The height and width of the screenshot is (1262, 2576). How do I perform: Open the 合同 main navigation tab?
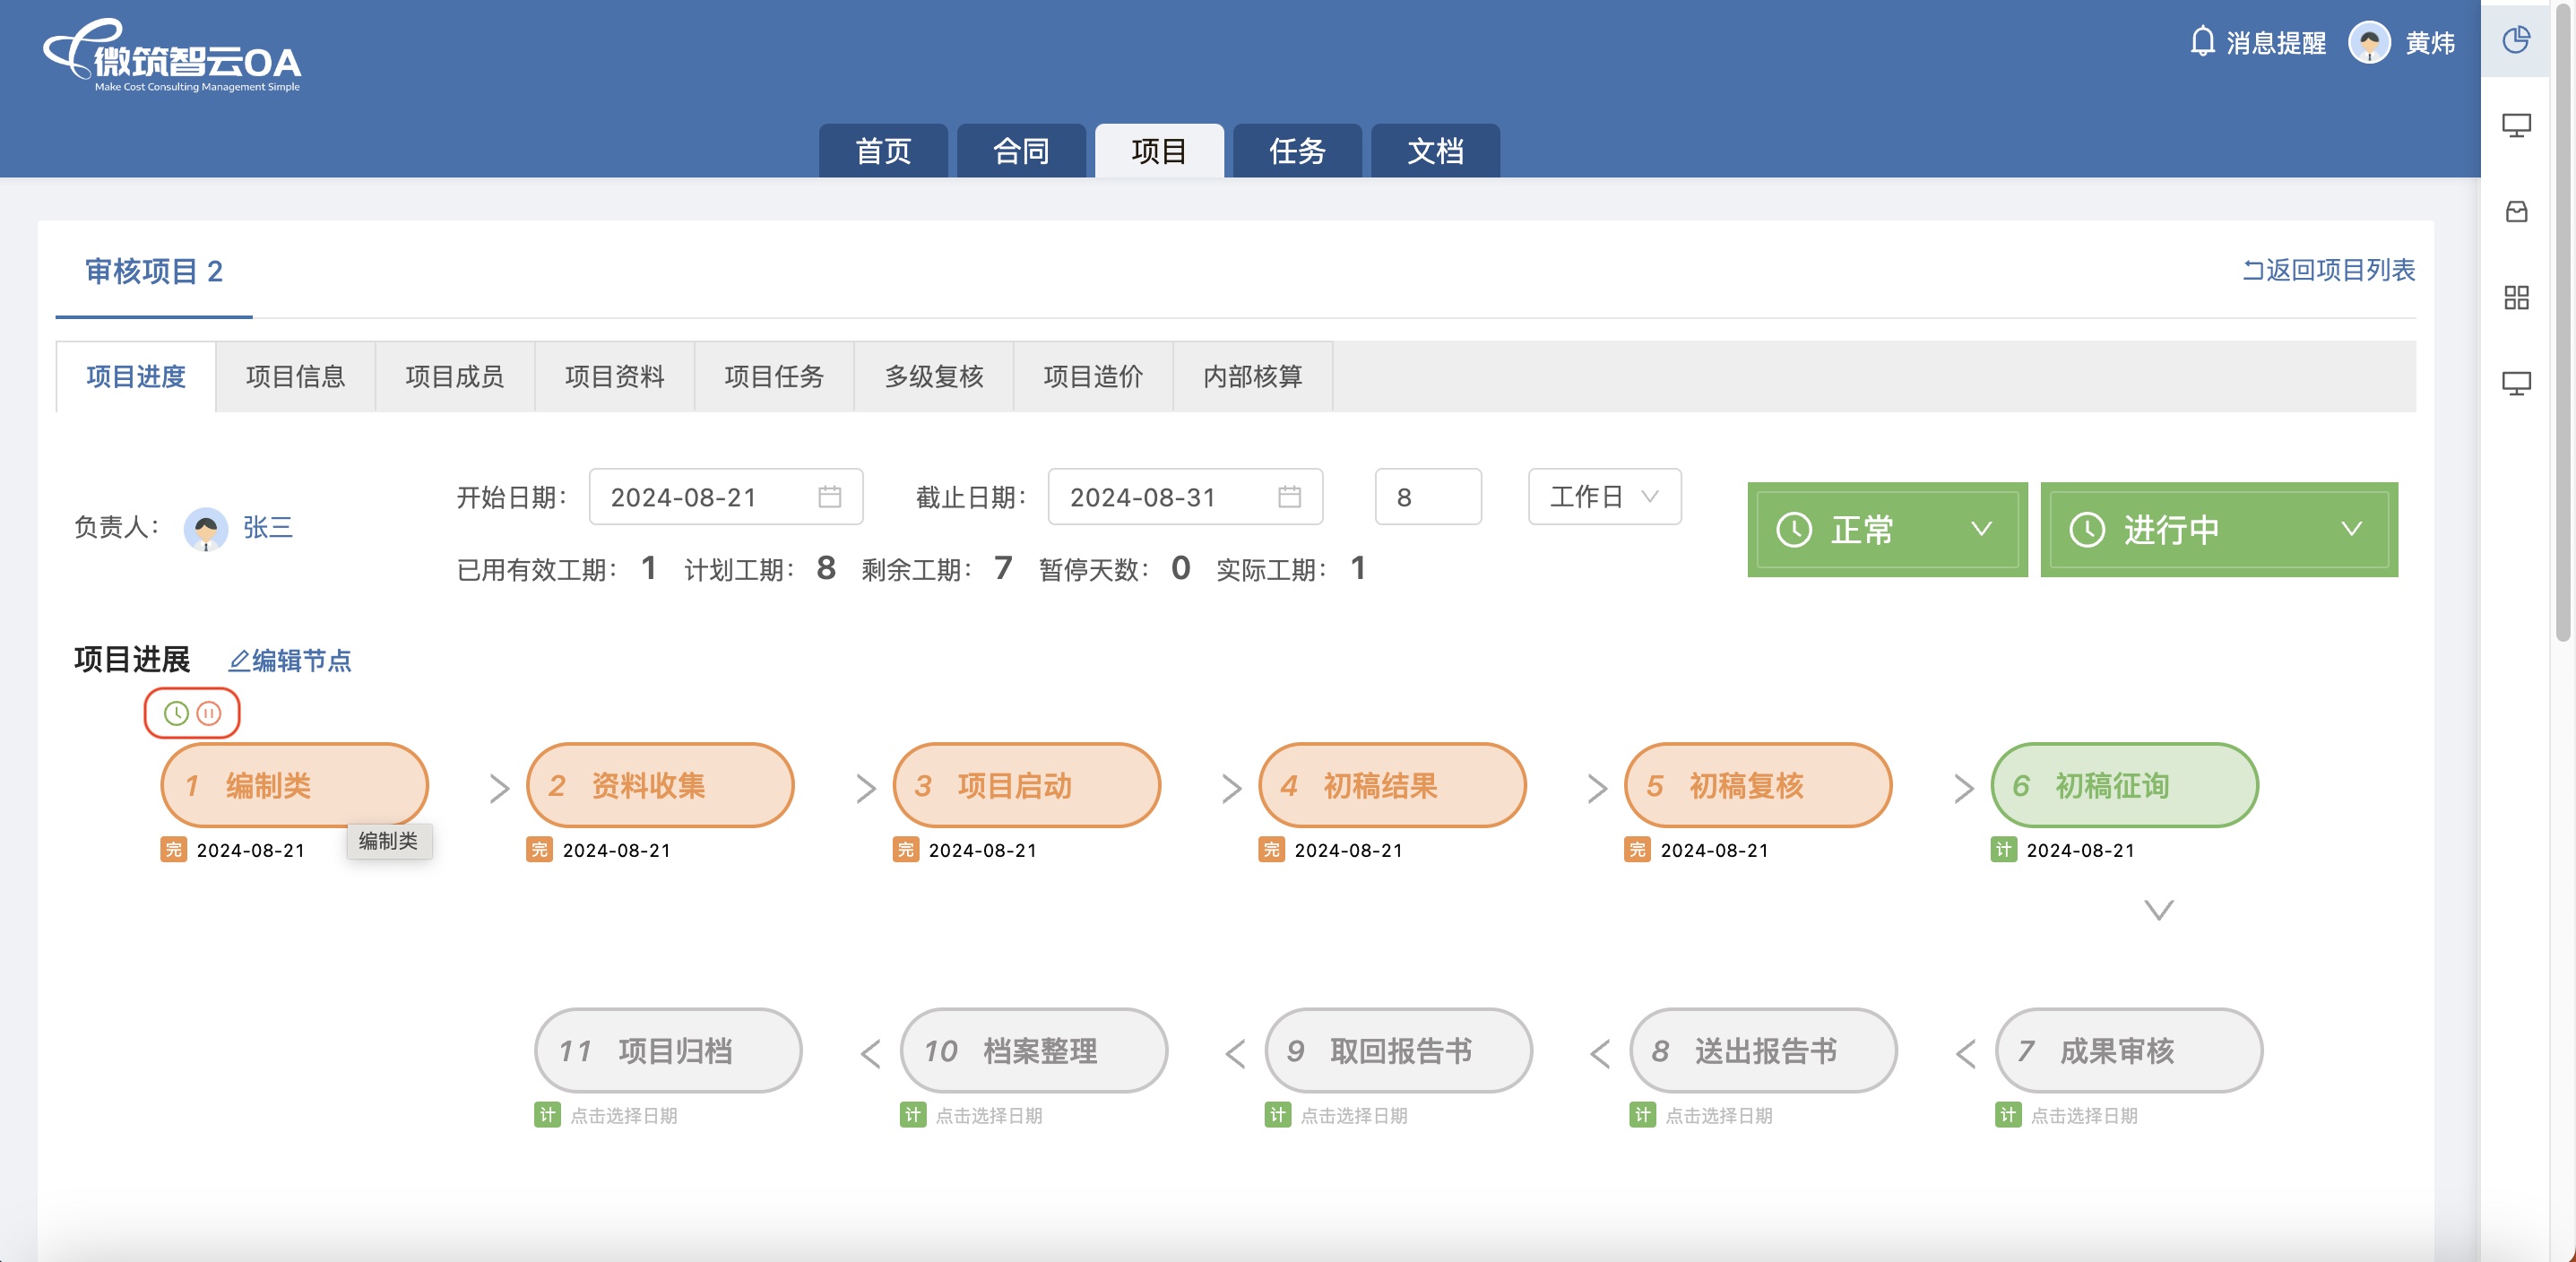tap(1021, 151)
